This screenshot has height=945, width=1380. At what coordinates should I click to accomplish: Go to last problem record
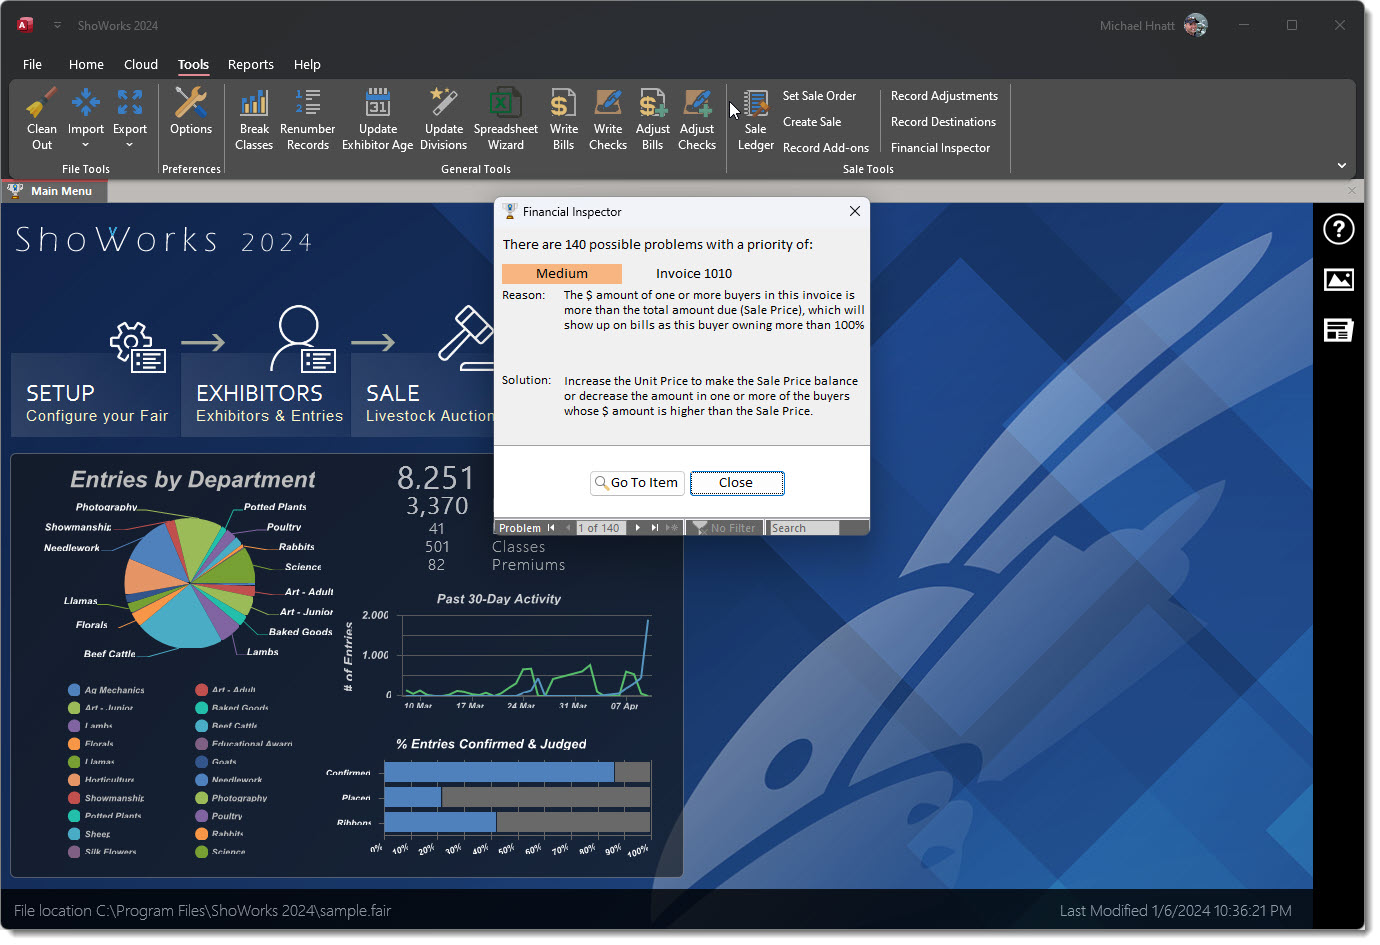click(x=654, y=528)
